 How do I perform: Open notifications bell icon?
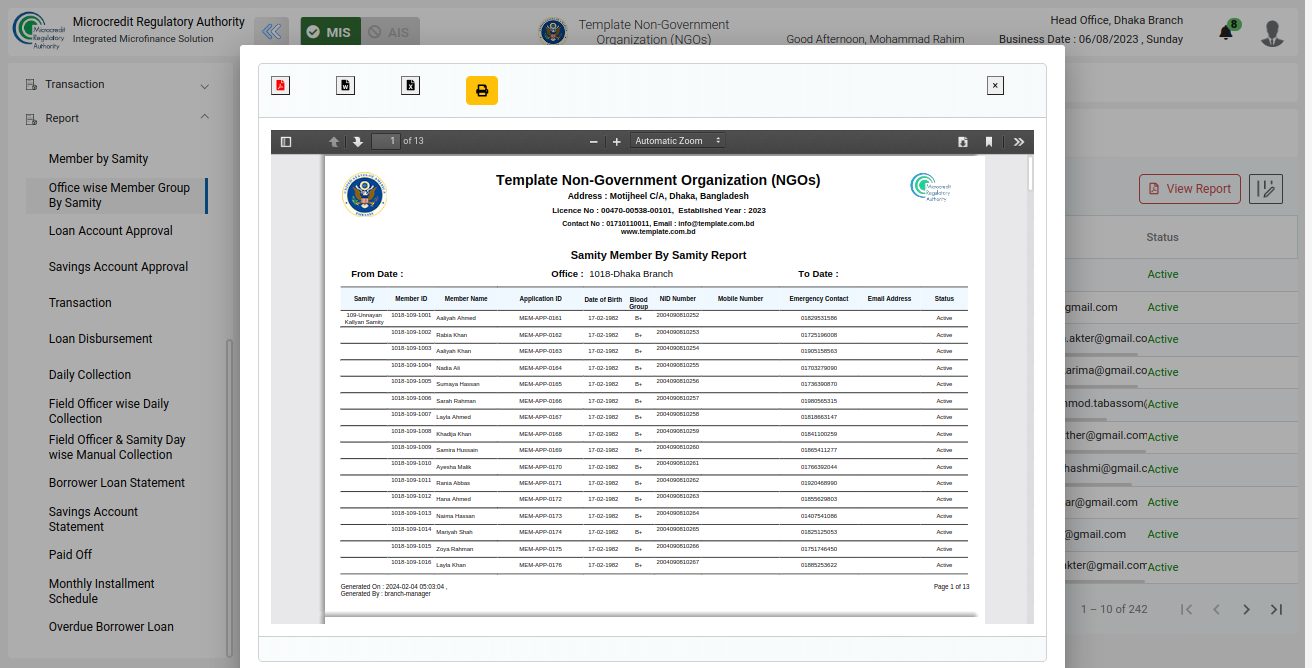[x=1226, y=33]
